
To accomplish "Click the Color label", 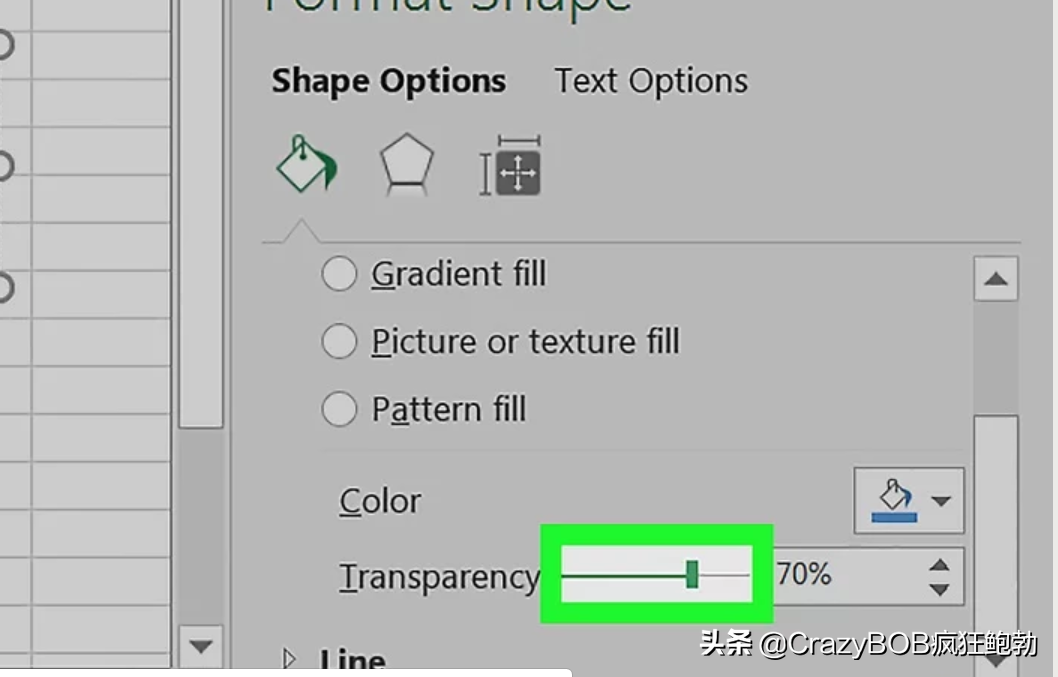I will [x=380, y=502].
